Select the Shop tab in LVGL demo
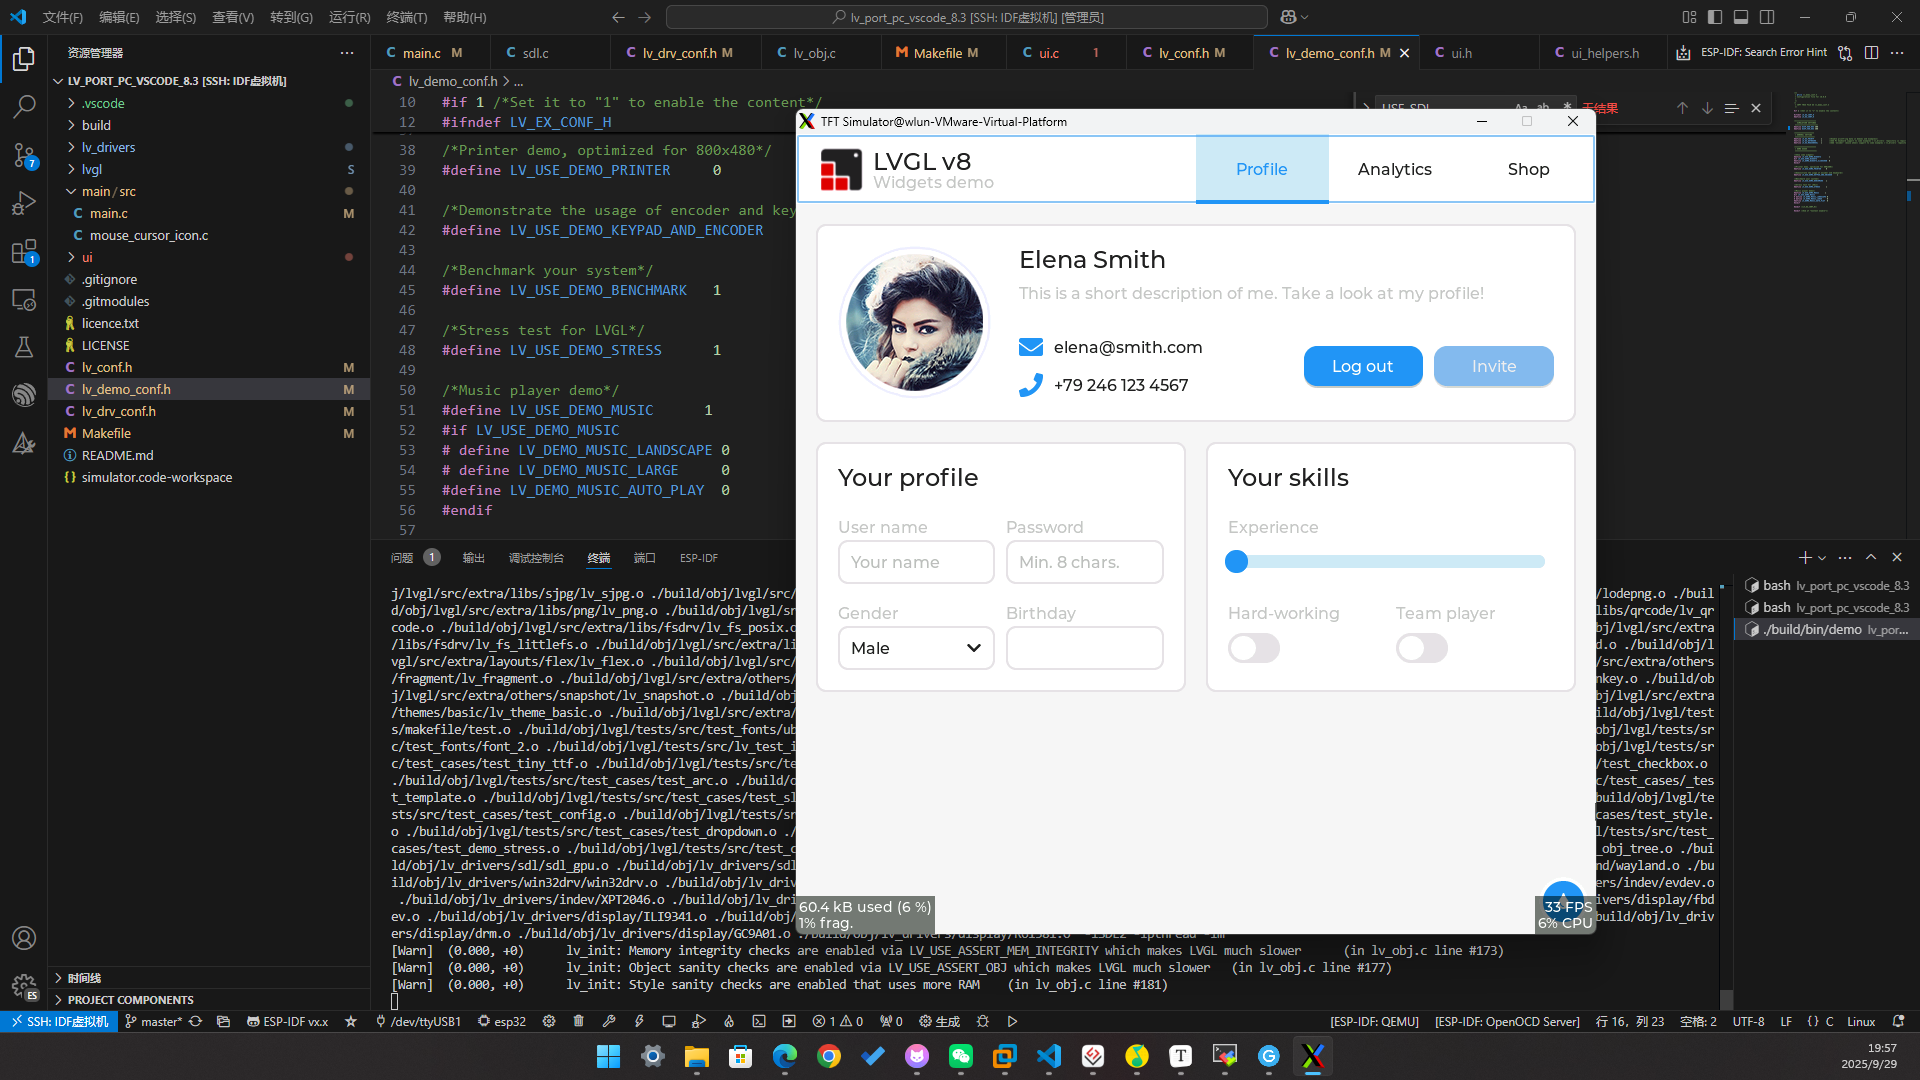Viewport: 1920px width, 1080px height. tap(1528, 169)
